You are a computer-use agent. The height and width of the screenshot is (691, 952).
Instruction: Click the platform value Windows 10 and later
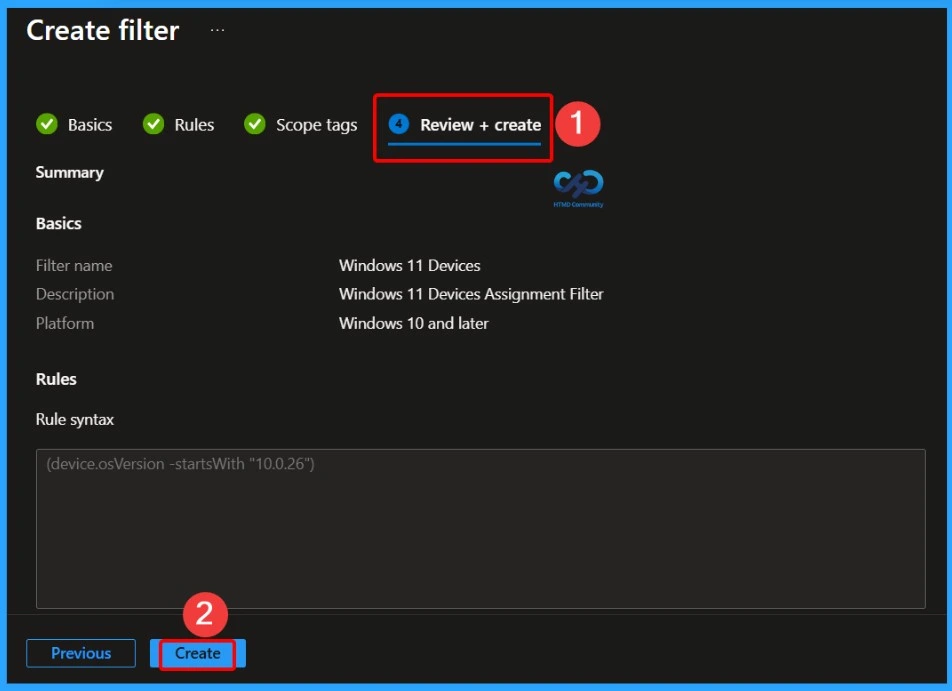tap(413, 323)
